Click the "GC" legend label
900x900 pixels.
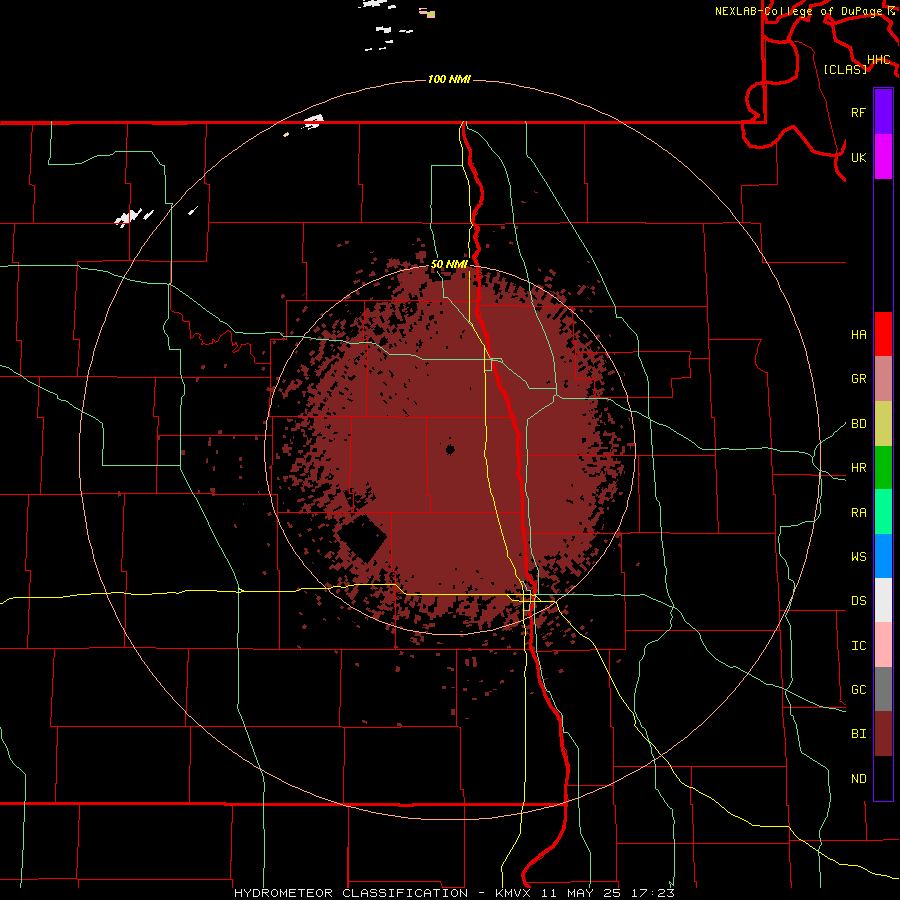(x=858, y=690)
